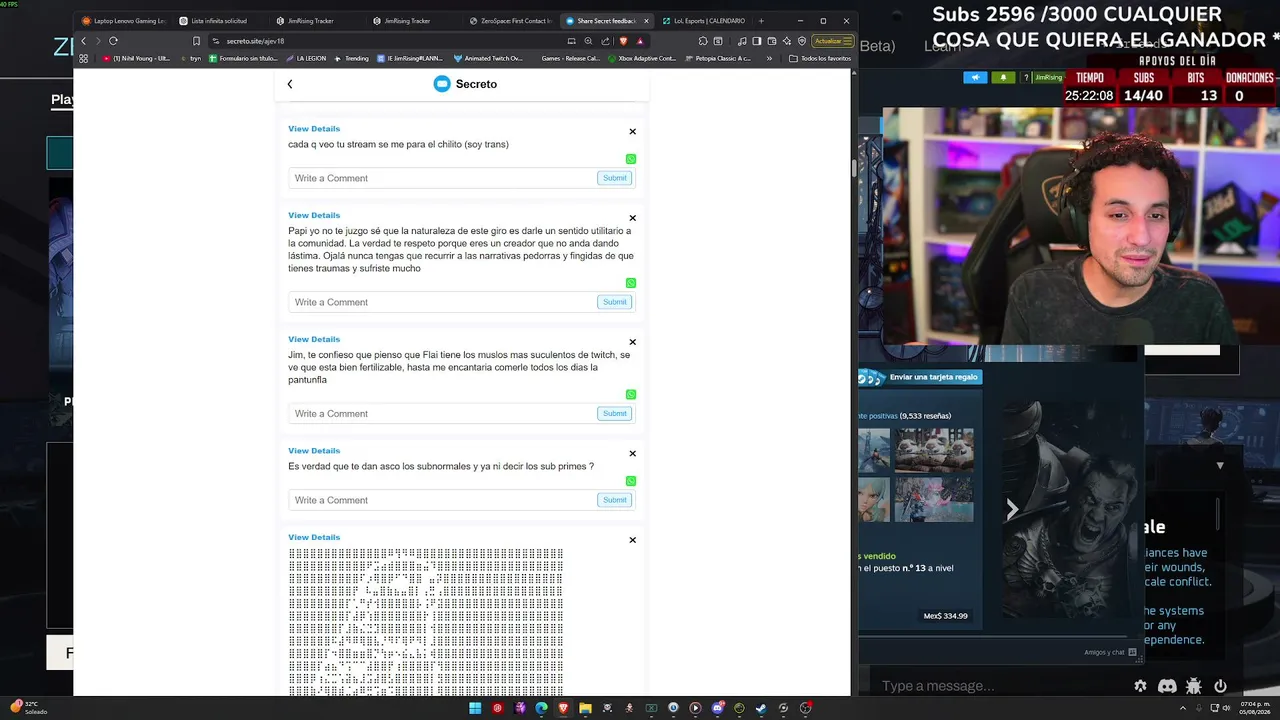Click the green notification bell button
Viewport: 1280px width, 720px height.
point(1003,77)
